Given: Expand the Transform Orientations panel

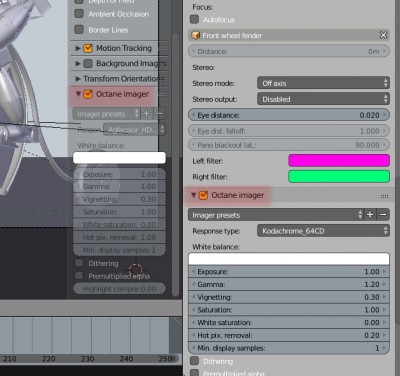Looking at the screenshot, I should pyautogui.click(x=78, y=79).
